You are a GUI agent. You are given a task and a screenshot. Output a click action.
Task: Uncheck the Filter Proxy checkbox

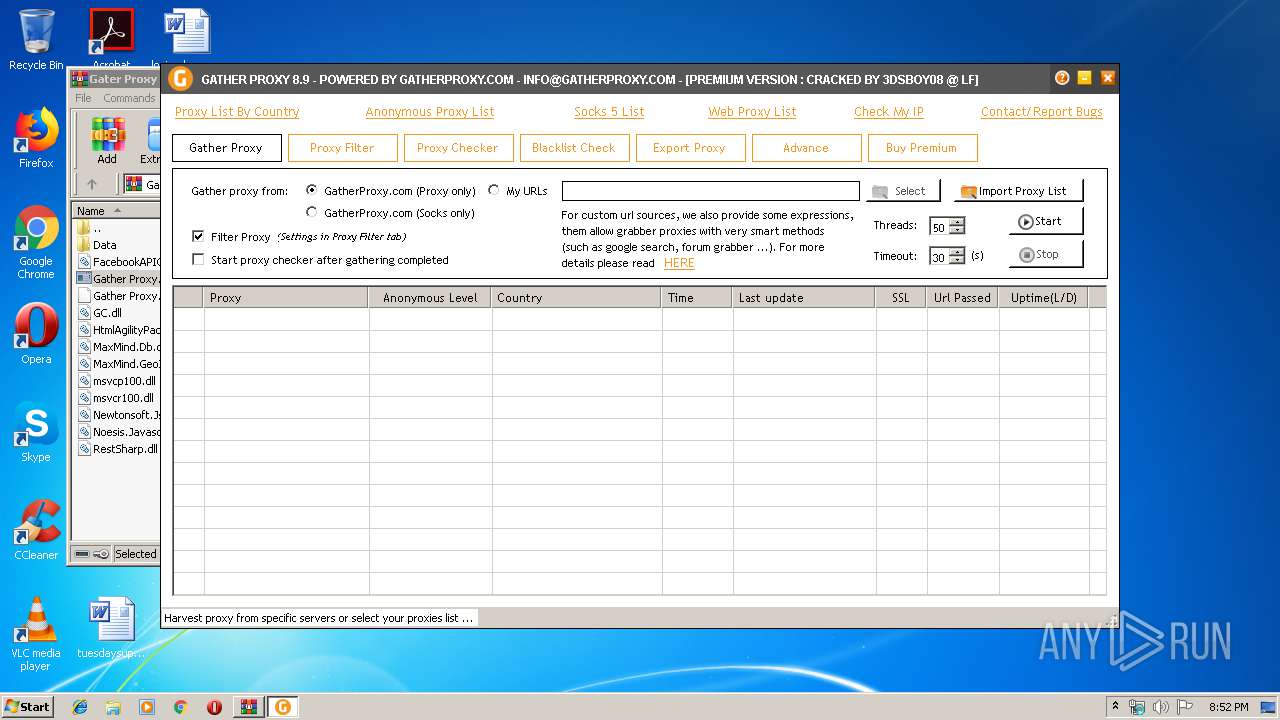tap(198, 237)
